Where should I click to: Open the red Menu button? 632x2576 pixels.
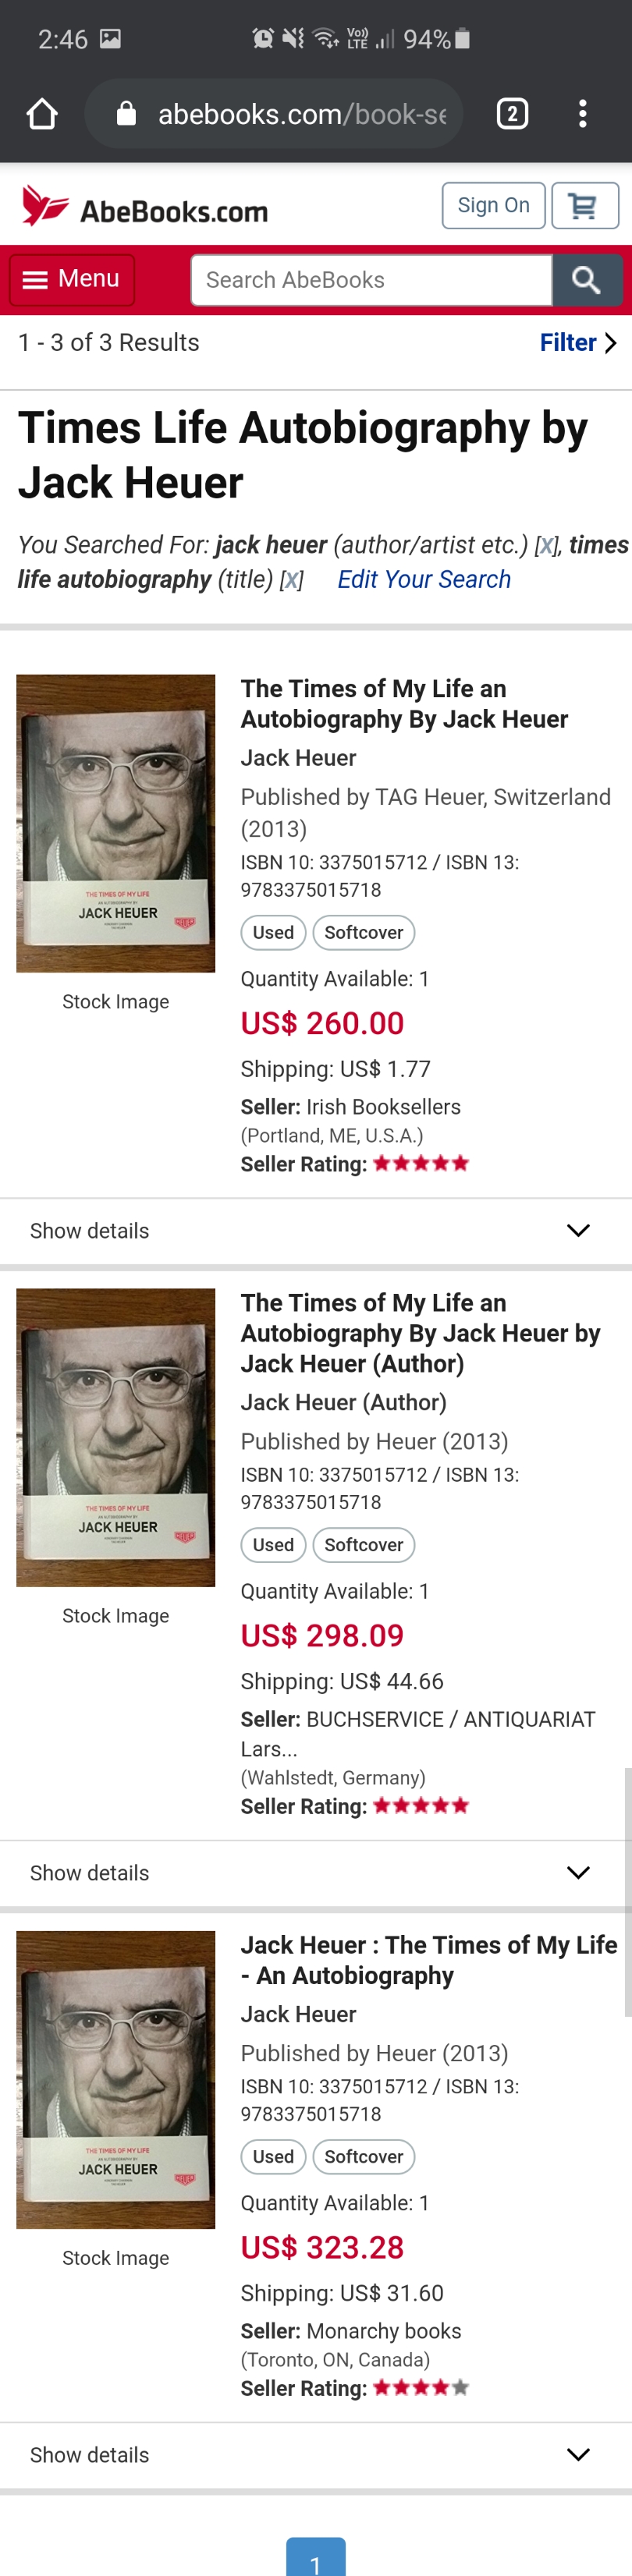pyautogui.click(x=72, y=279)
